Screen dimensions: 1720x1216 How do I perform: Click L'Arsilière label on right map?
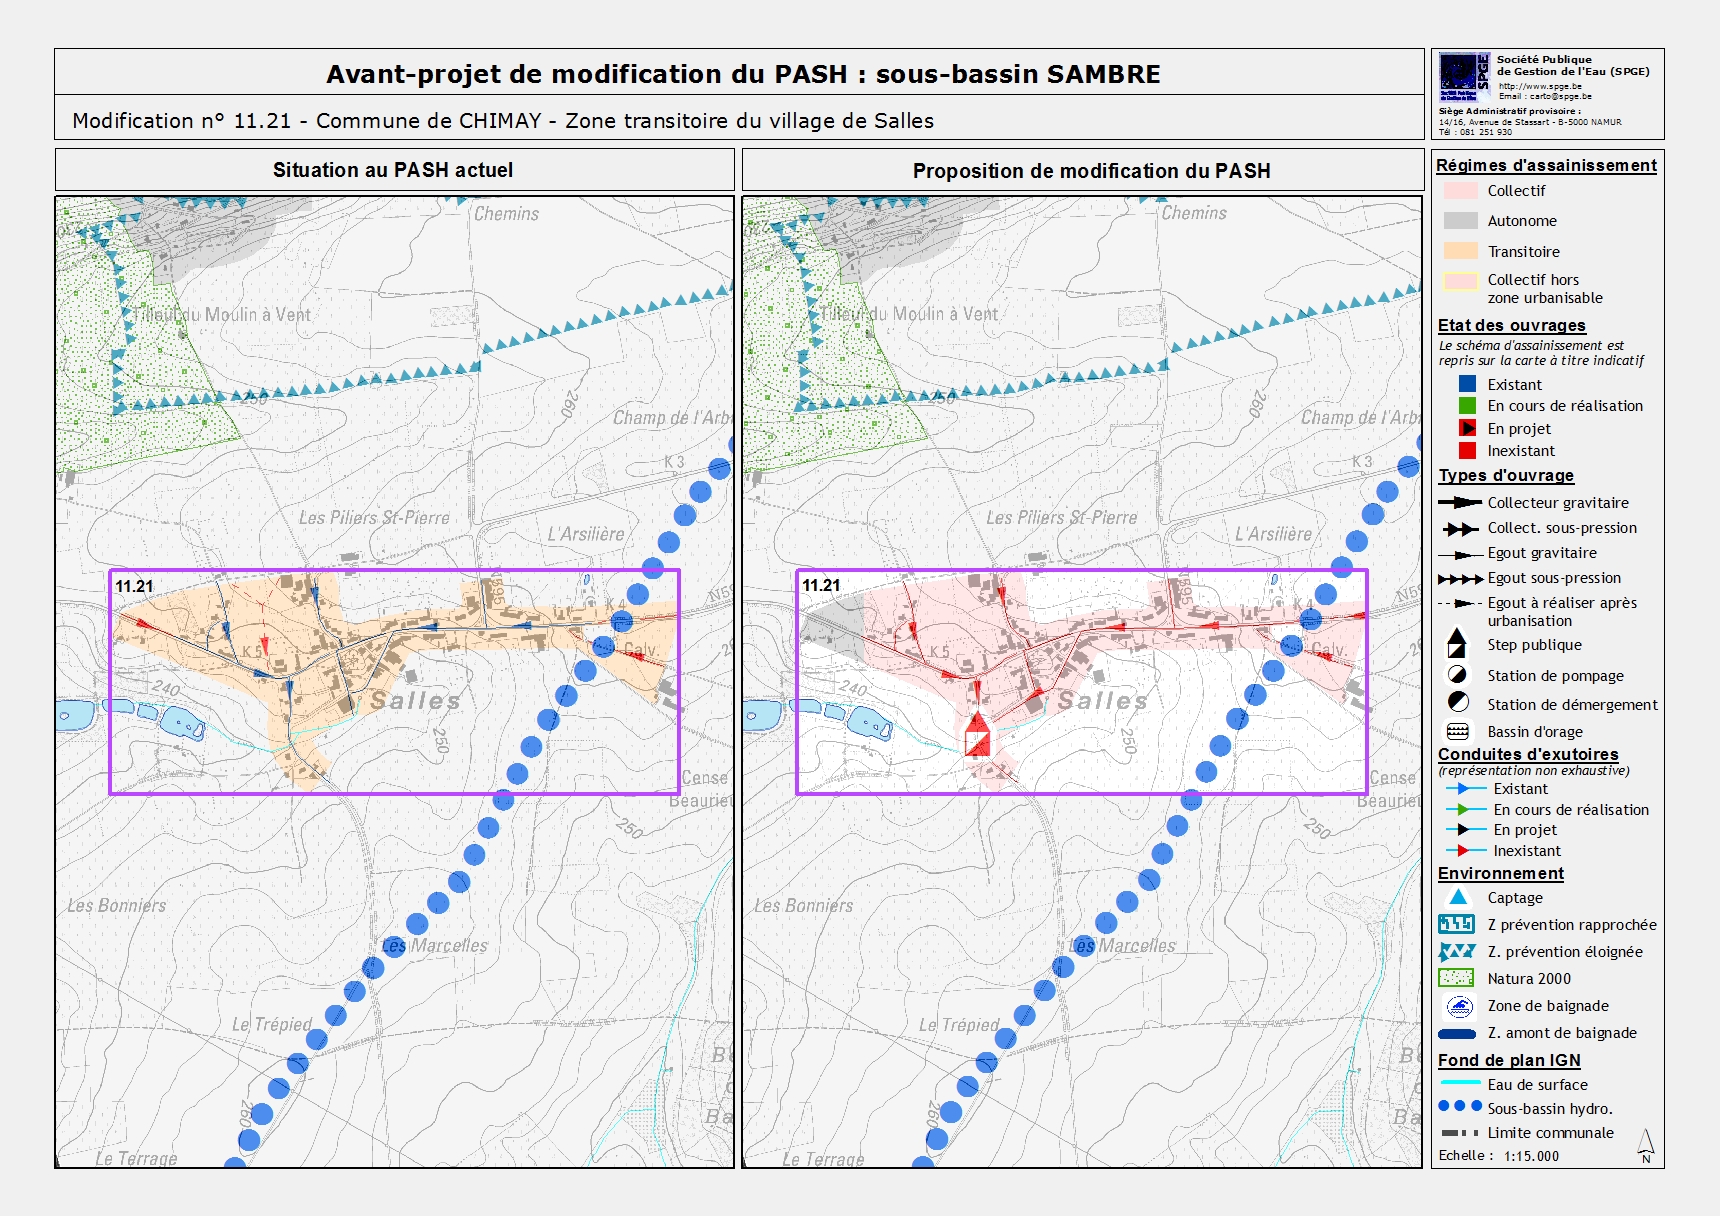(x=1273, y=534)
